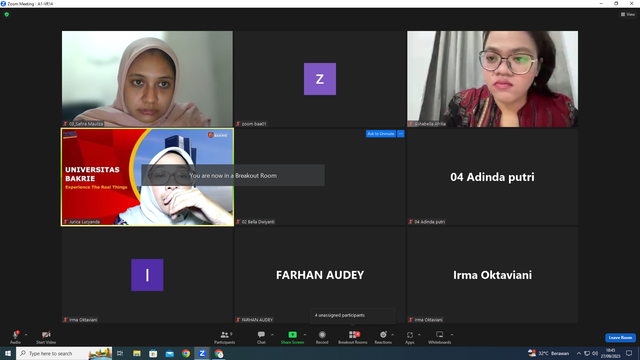This screenshot has width=640, height=360.
Task: Open the View layout menu
Action: tap(628, 14)
